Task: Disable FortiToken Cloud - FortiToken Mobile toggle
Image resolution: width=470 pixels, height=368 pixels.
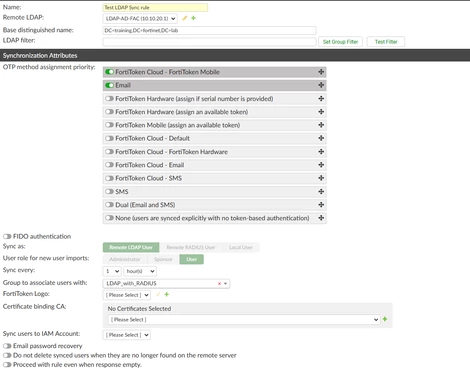Action: coord(109,72)
